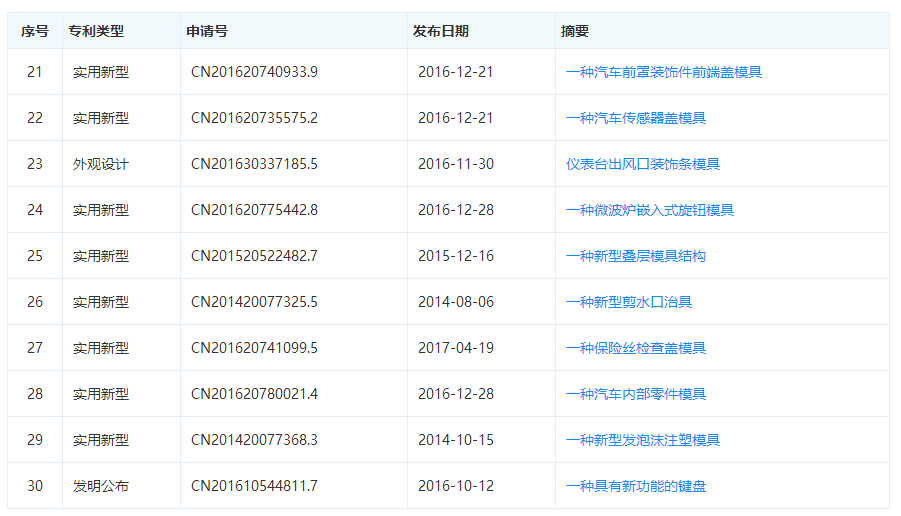Open the 一种微波炉嵌入式旋钮模具 patent link
Viewport: 901px width, 516px height.
click(x=650, y=210)
